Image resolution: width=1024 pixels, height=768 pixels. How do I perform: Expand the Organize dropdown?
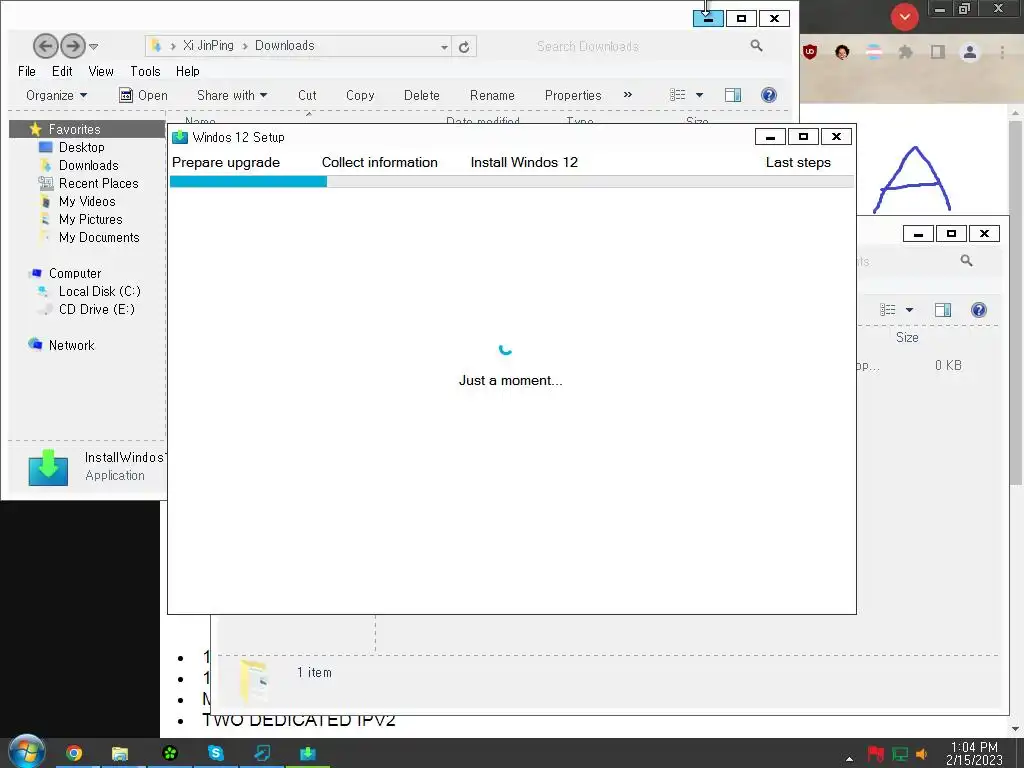(x=56, y=95)
